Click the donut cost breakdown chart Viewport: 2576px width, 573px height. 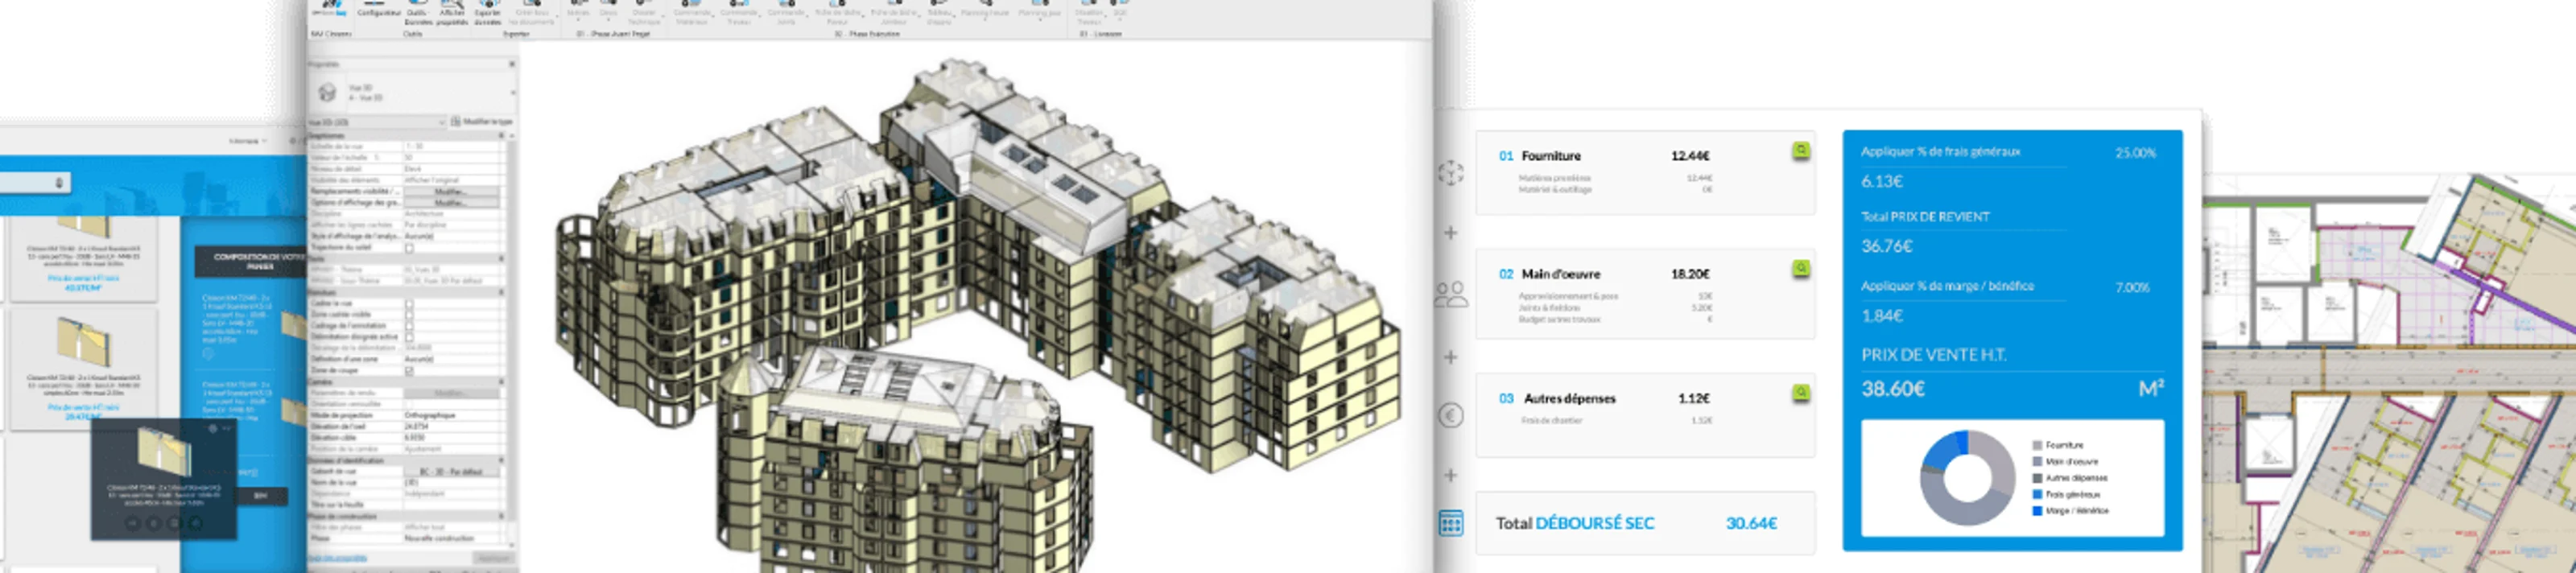click(1968, 479)
